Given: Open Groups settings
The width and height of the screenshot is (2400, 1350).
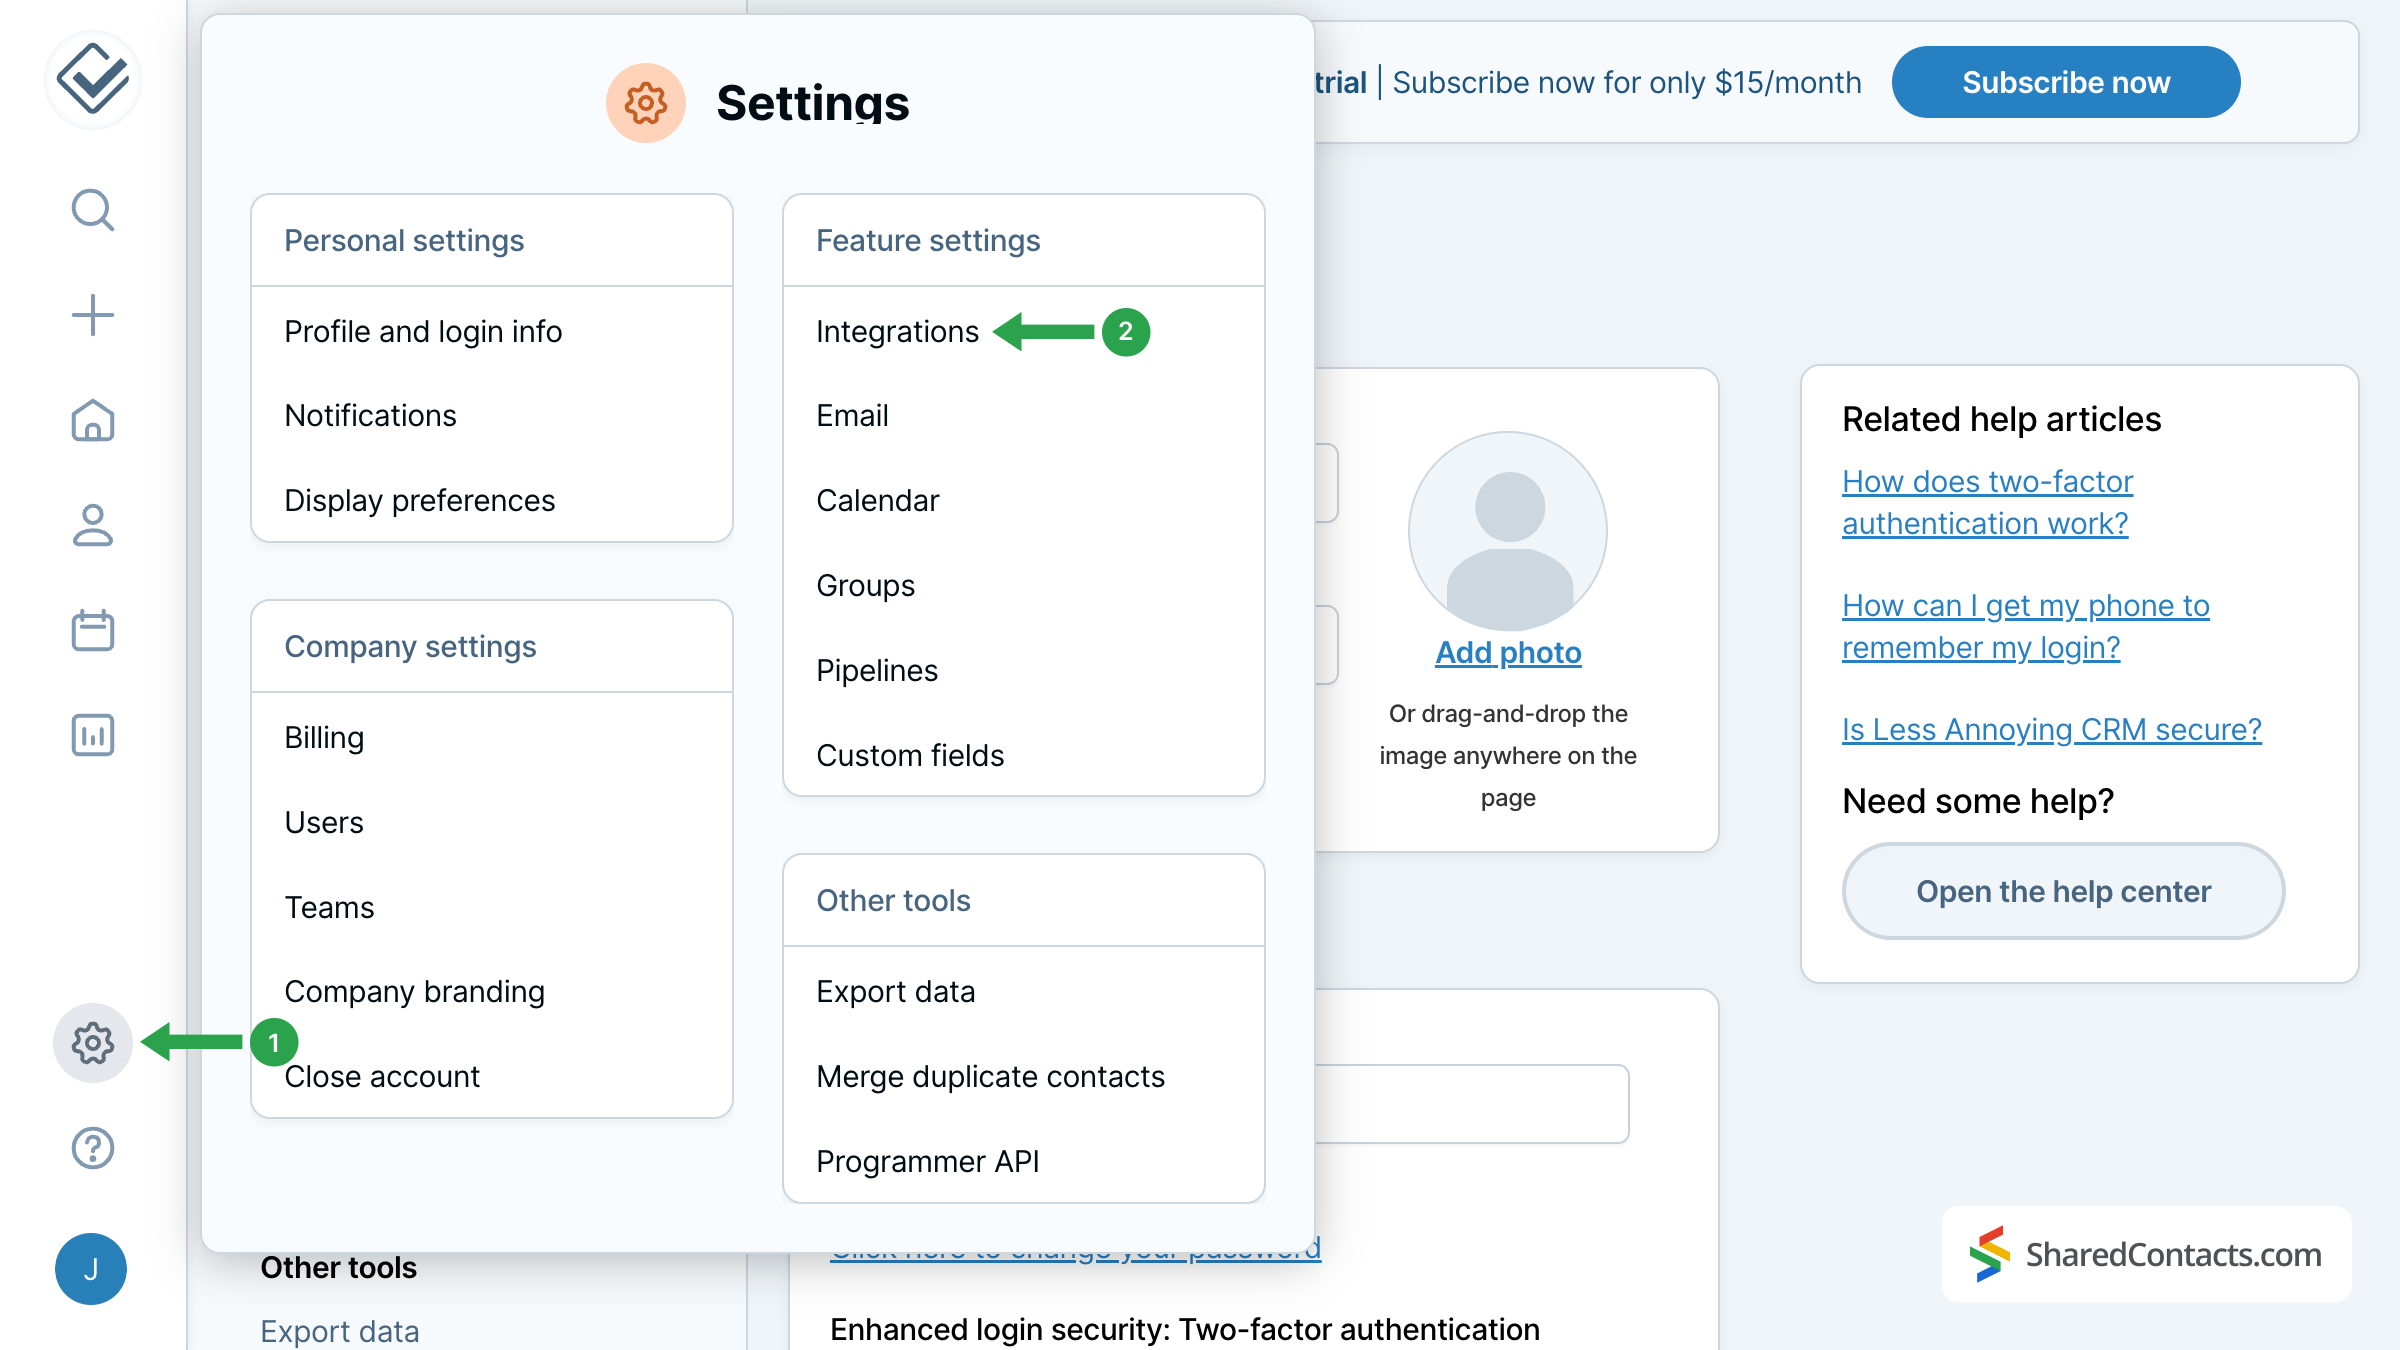Looking at the screenshot, I should pos(865,585).
